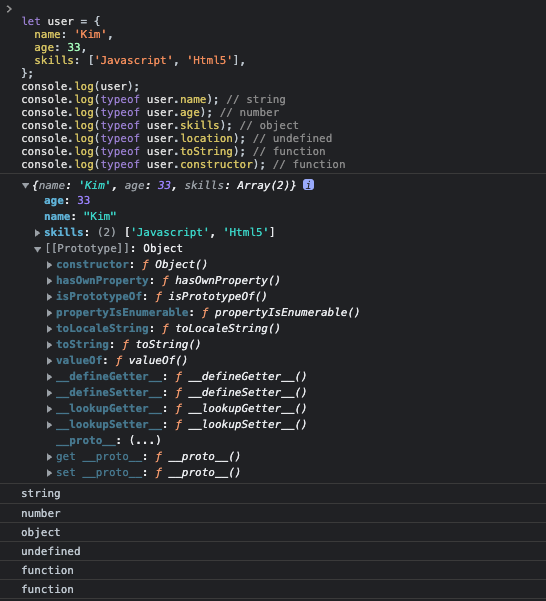Collapse the logged user object
Image resolution: width=546 pixels, height=601 pixels.
tap(25, 186)
